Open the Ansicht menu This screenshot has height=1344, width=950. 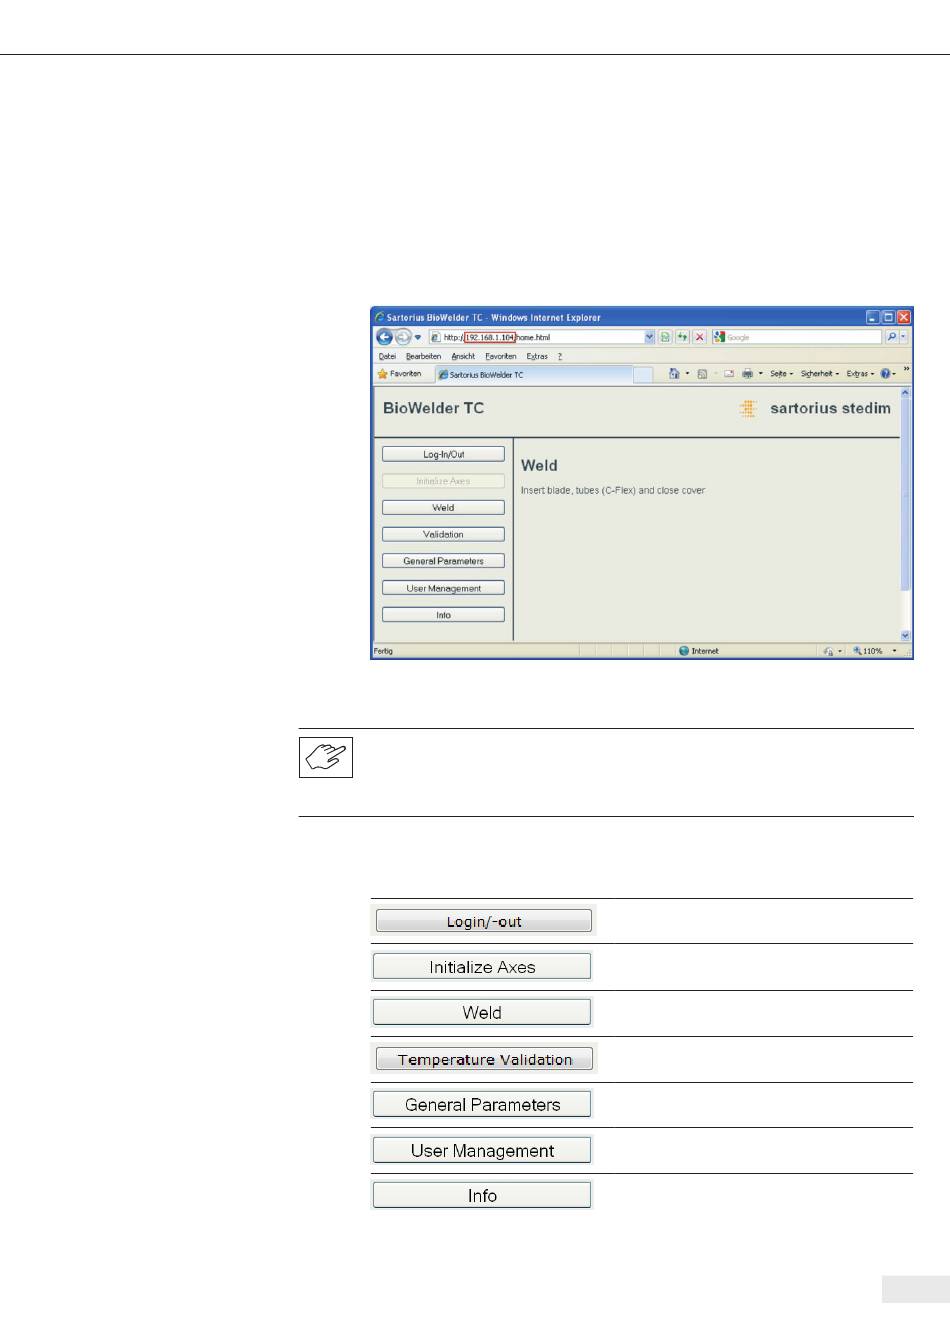[x=463, y=356]
